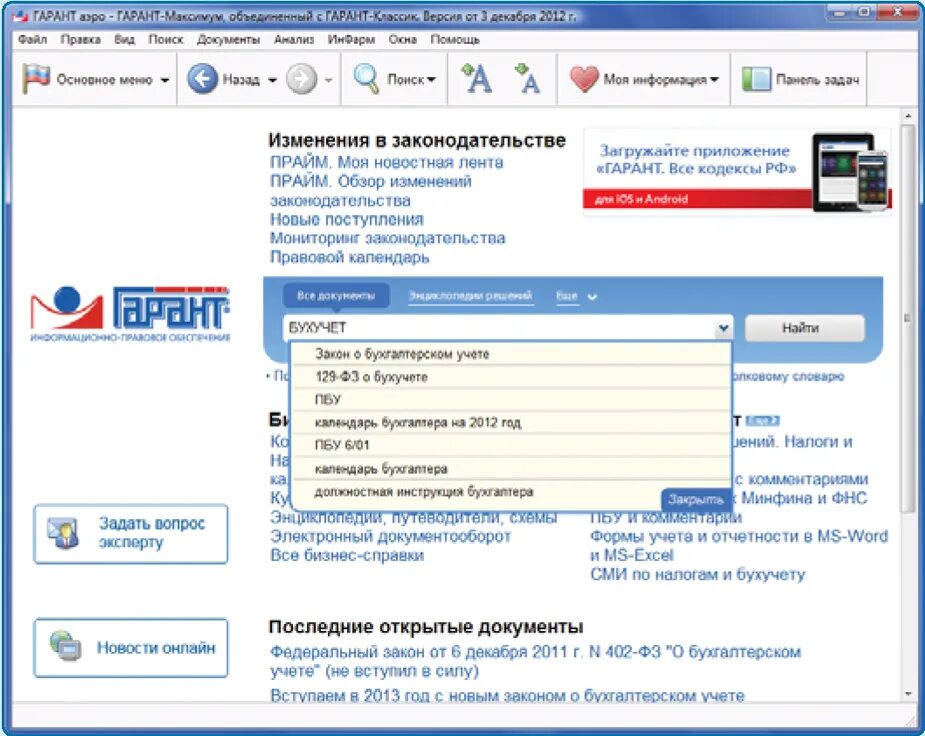Open the Окна menu
Image resolution: width=925 pixels, height=736 pixels.
point(402,40)
